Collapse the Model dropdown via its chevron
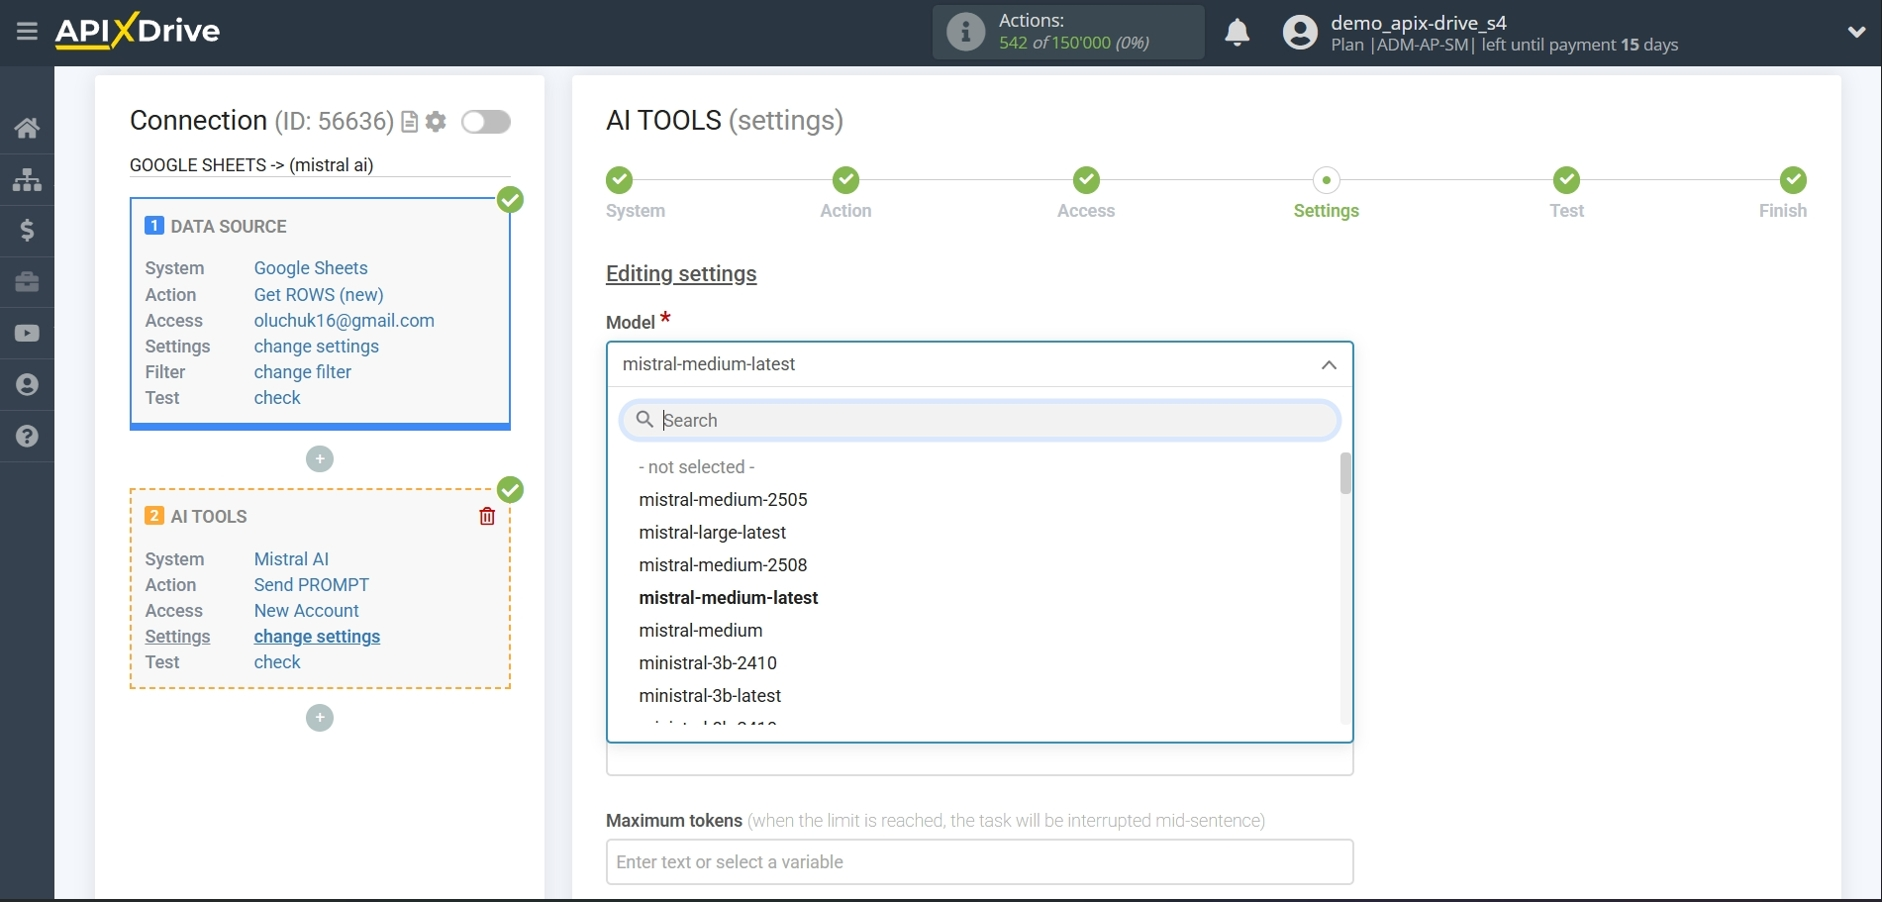 (x=1328, y=365)
